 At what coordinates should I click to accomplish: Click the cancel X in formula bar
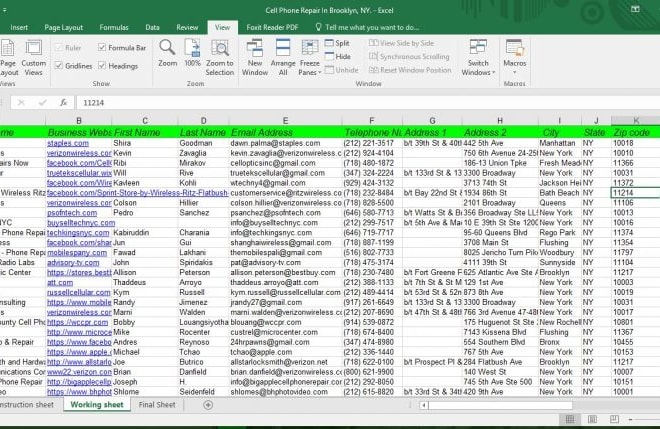coord(21,102)
